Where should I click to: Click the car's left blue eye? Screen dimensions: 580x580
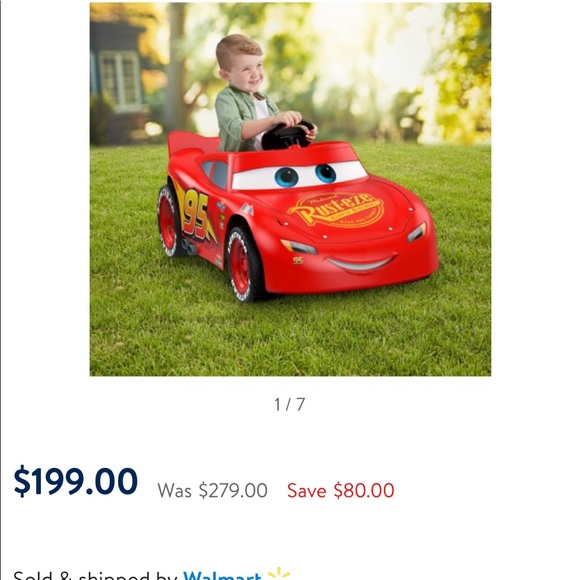click(287, 177)
